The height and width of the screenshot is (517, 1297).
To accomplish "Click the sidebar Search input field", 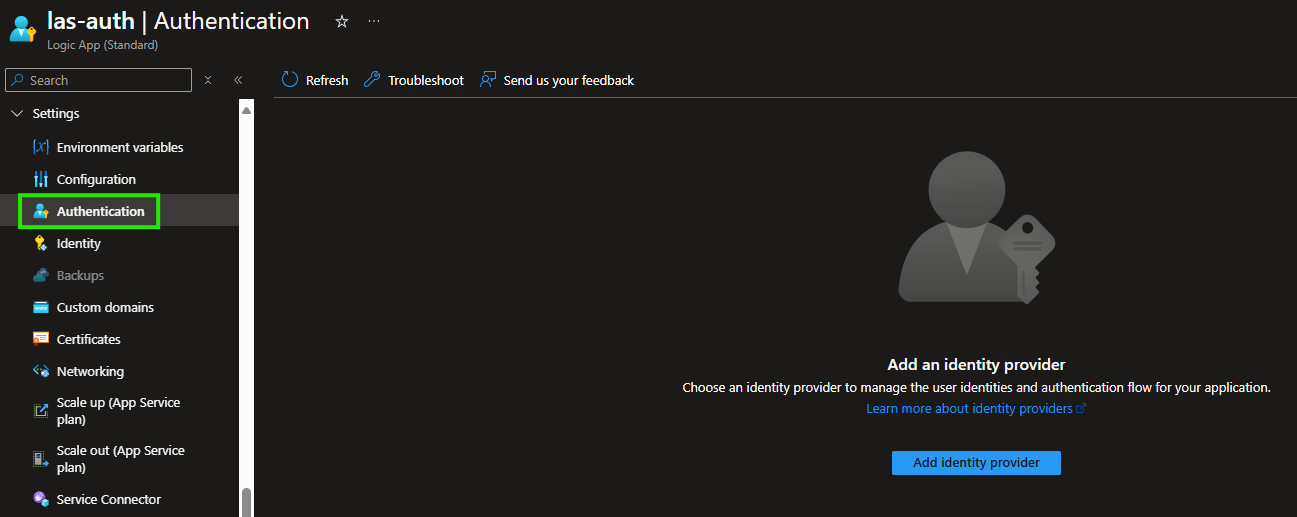I will [x=98, y=80].
